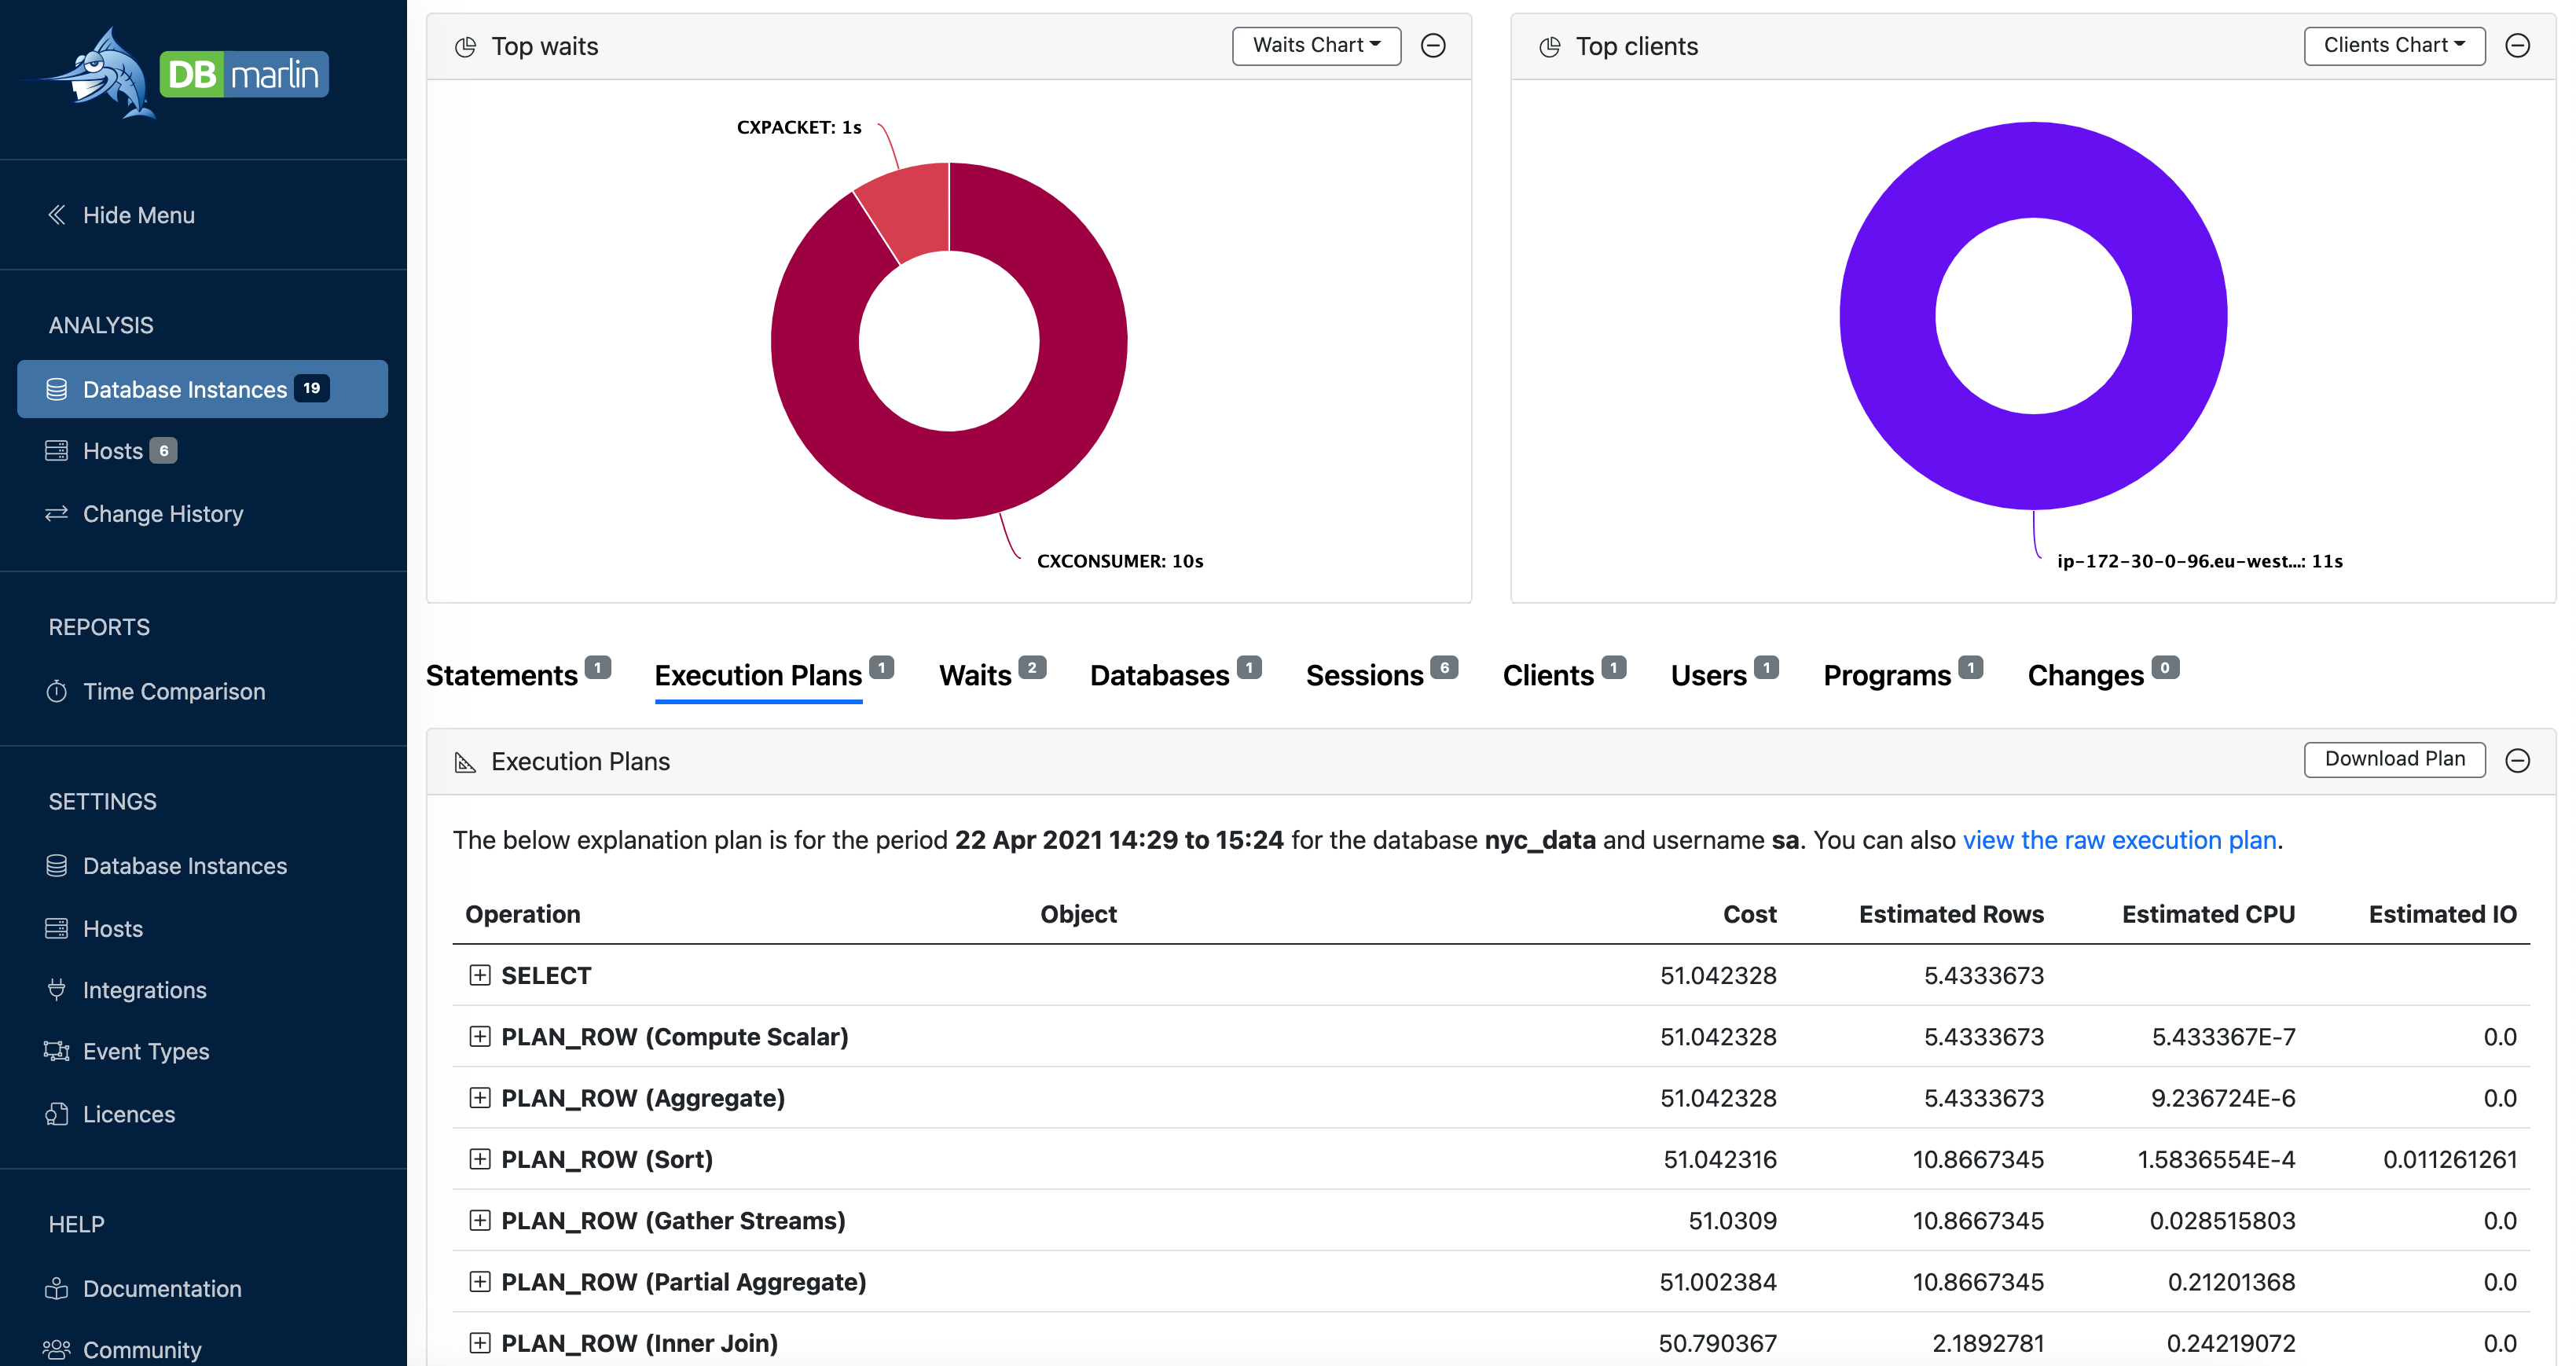Open Integrations settings
This screenshot has width=2576, height=1366.
tap(145, 990)
